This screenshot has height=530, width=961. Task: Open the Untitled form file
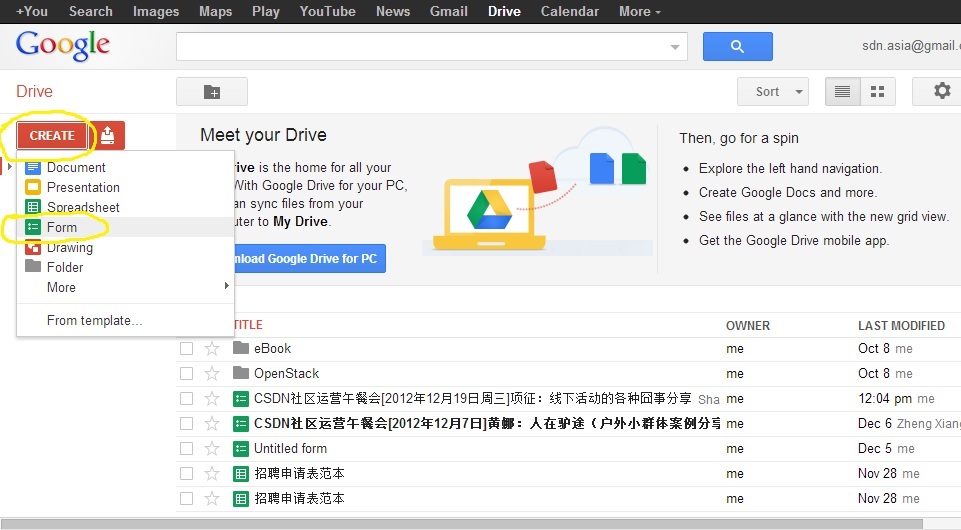(x=290, y=449)
